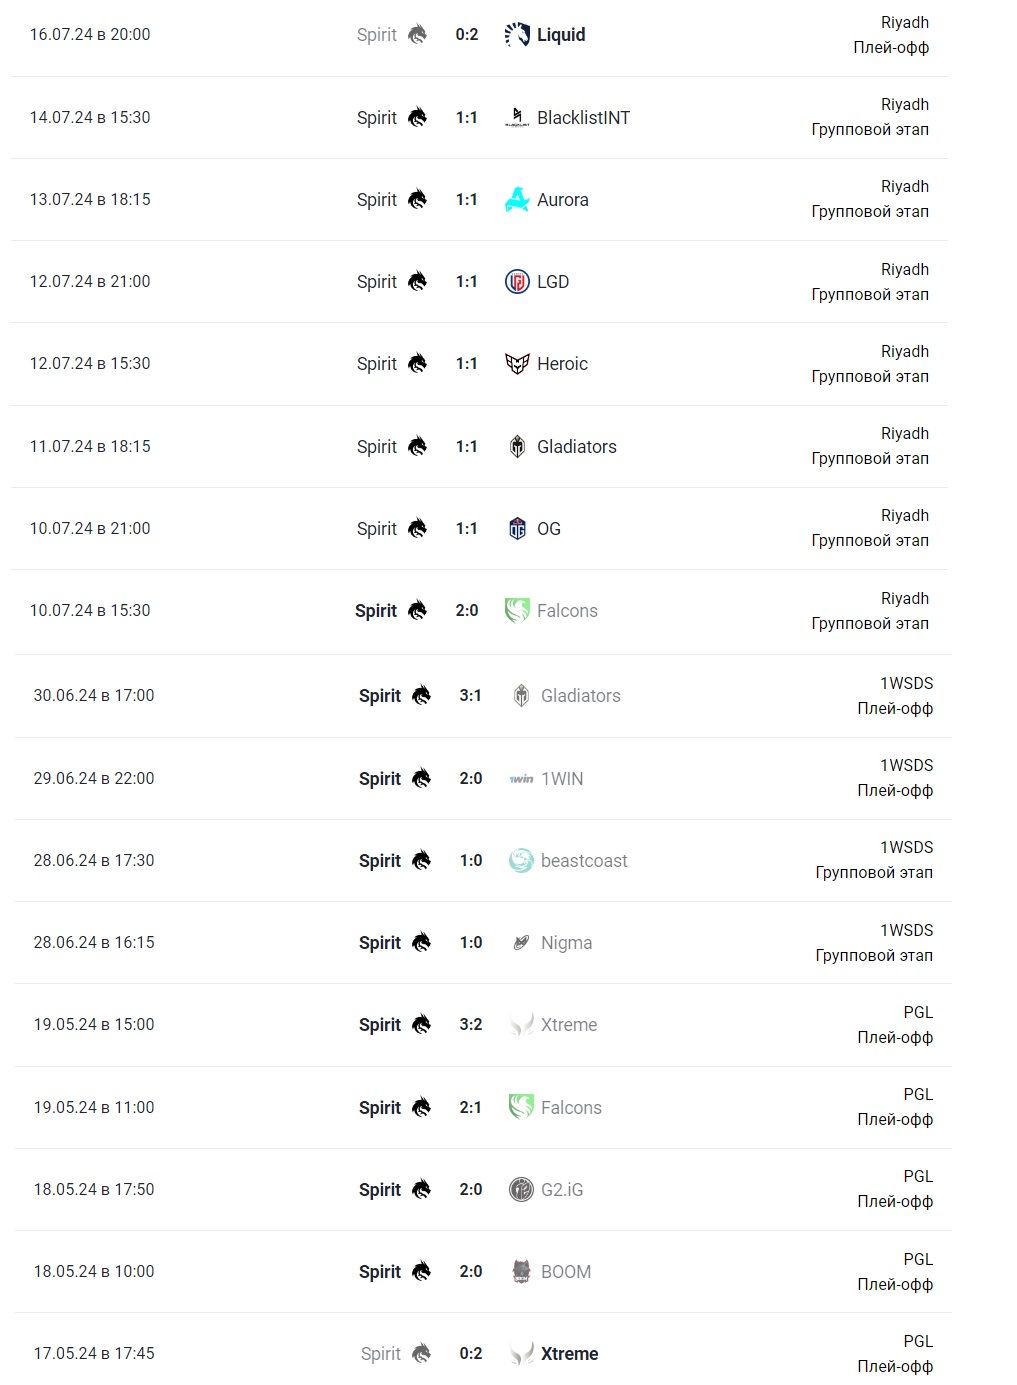
Task: Click the BOOM team logo
Action: (x=521, y=1272)
